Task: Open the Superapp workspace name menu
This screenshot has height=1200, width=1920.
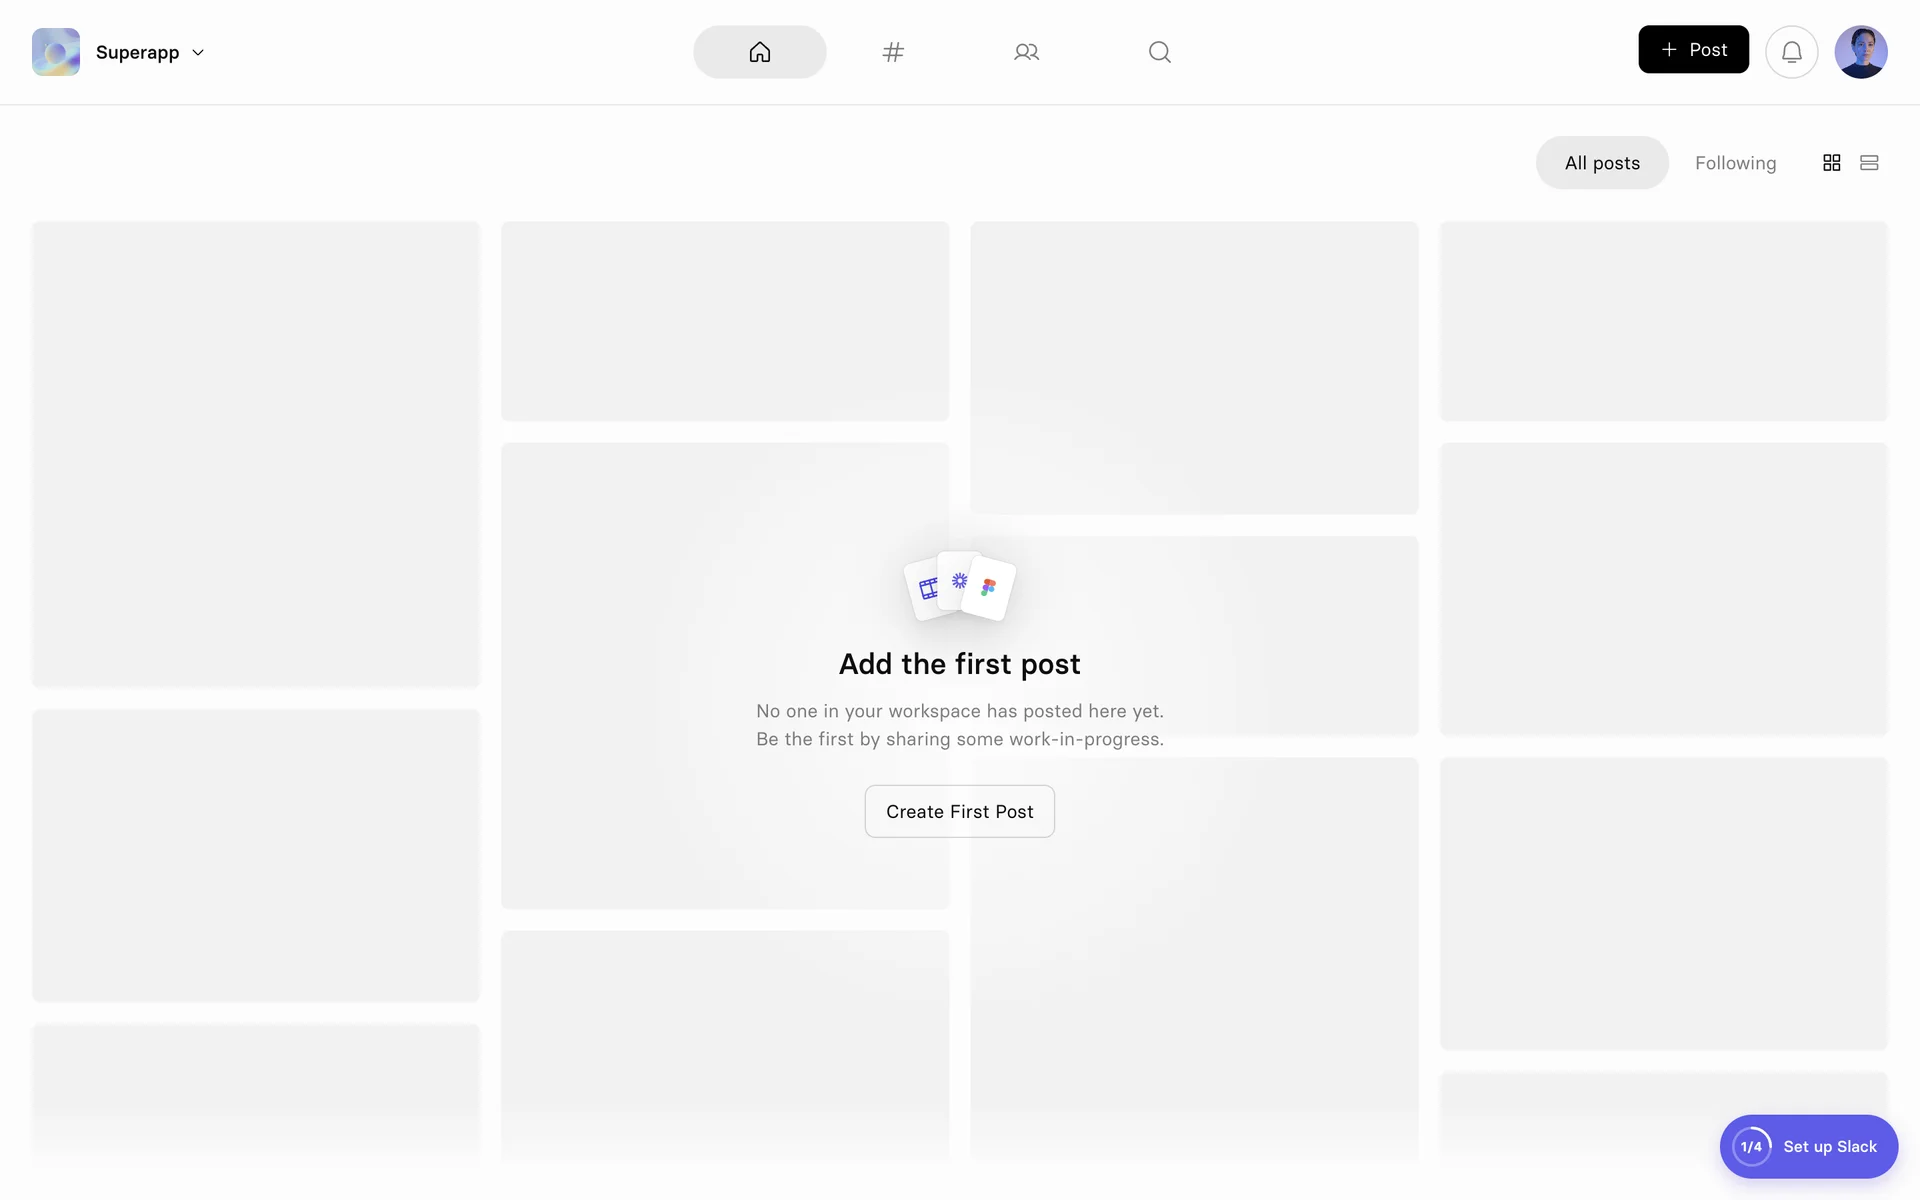Action: 137,53
